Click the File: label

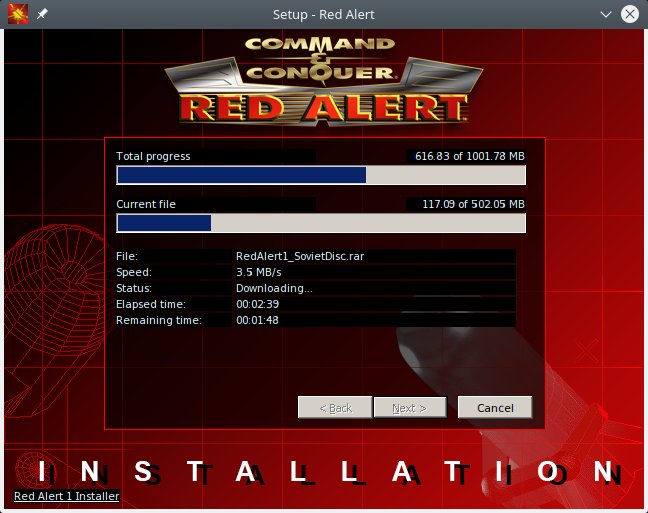127,256
